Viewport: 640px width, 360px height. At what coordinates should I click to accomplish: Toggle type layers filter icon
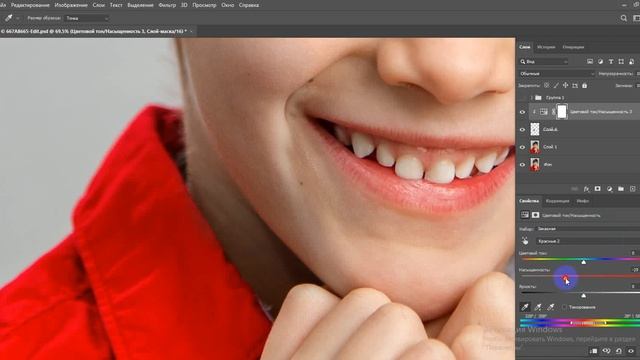pyautogui.click(x=611, y=62)
